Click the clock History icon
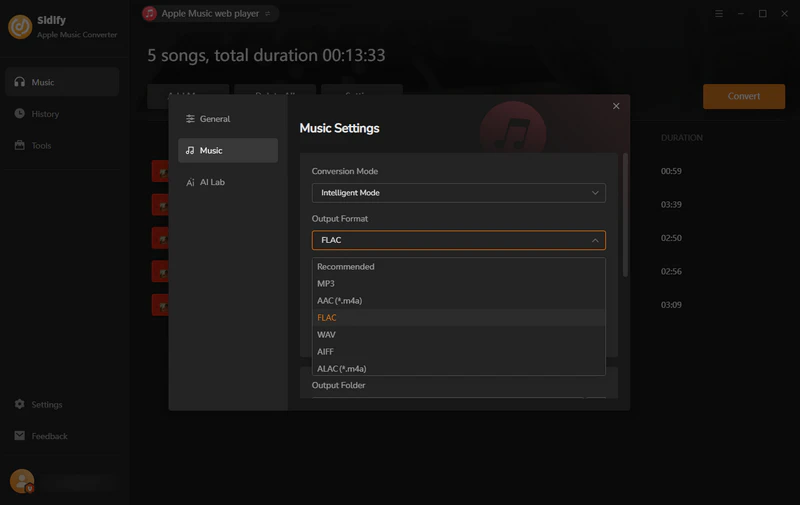The height and width of the screenshot is (505, 800). 19,113
